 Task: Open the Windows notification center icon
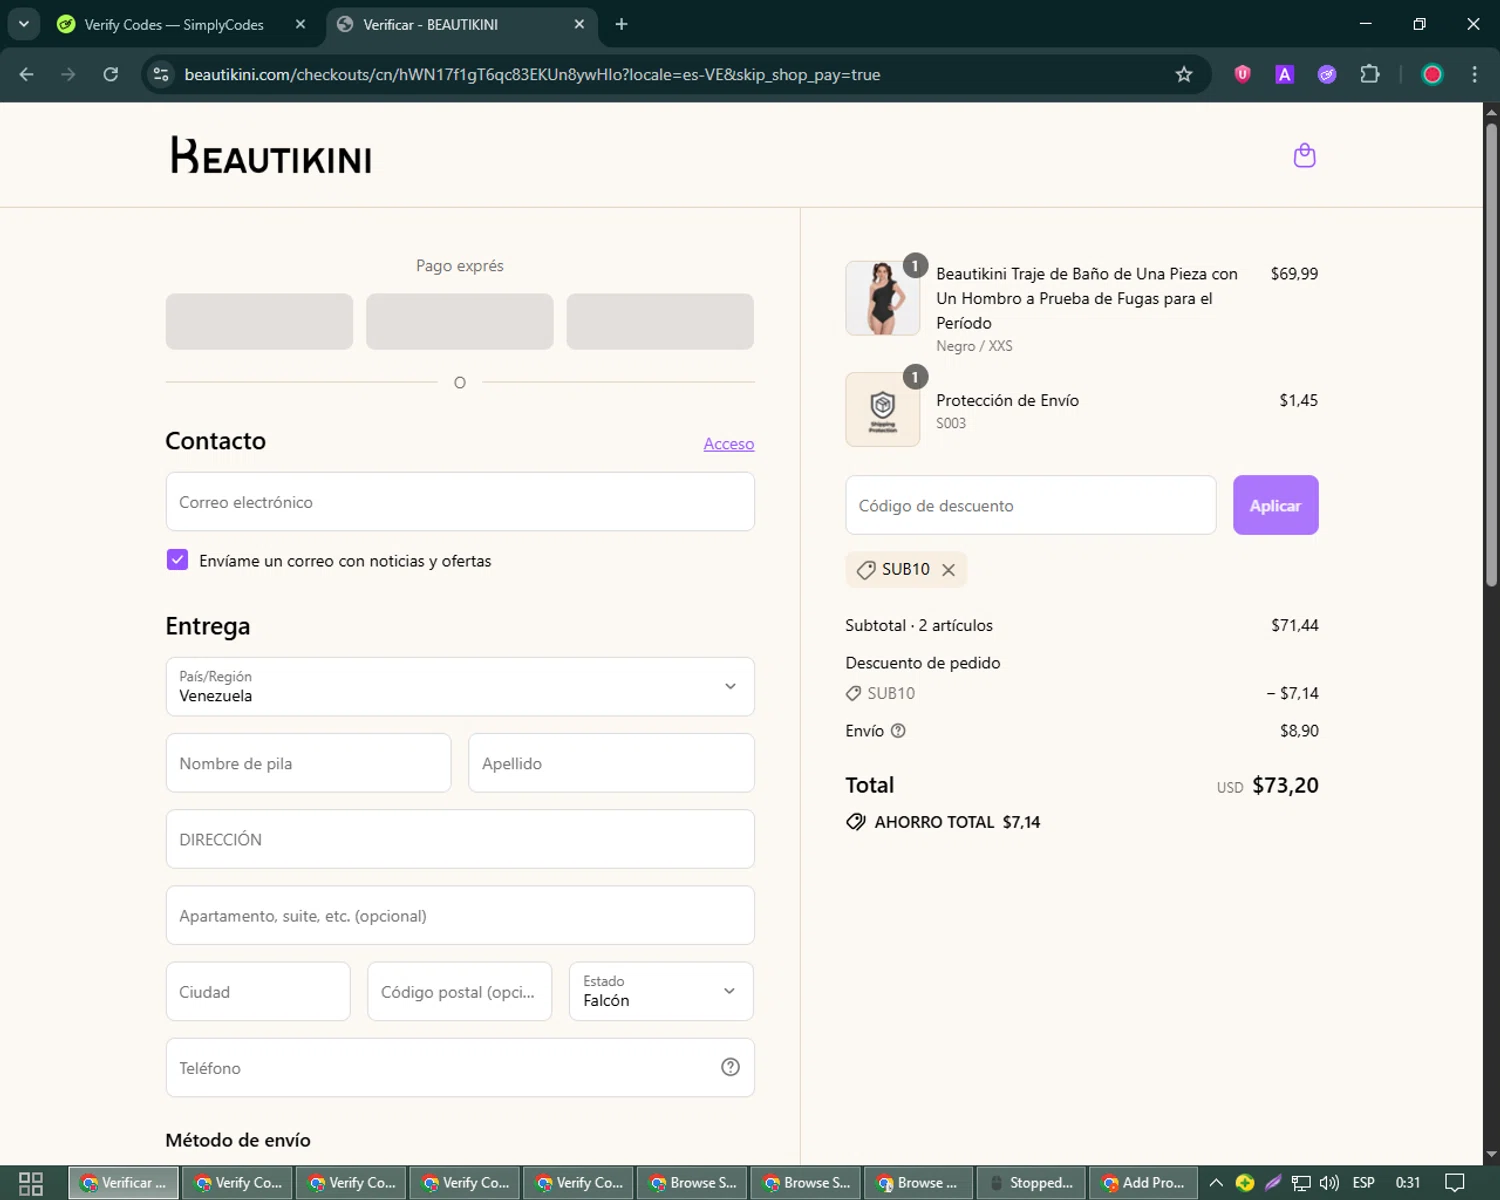tap(1455, 1183)
